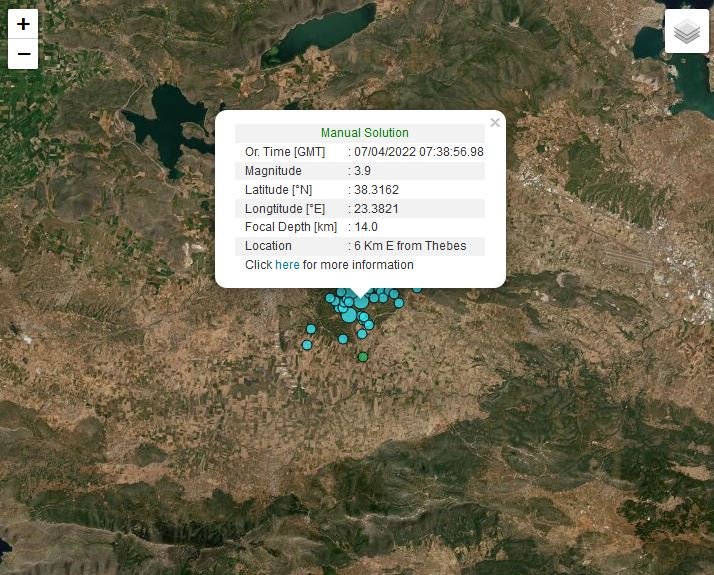Zoom in on the map
Viewport: 714px width, 575px height.
[x=23, y=24]
